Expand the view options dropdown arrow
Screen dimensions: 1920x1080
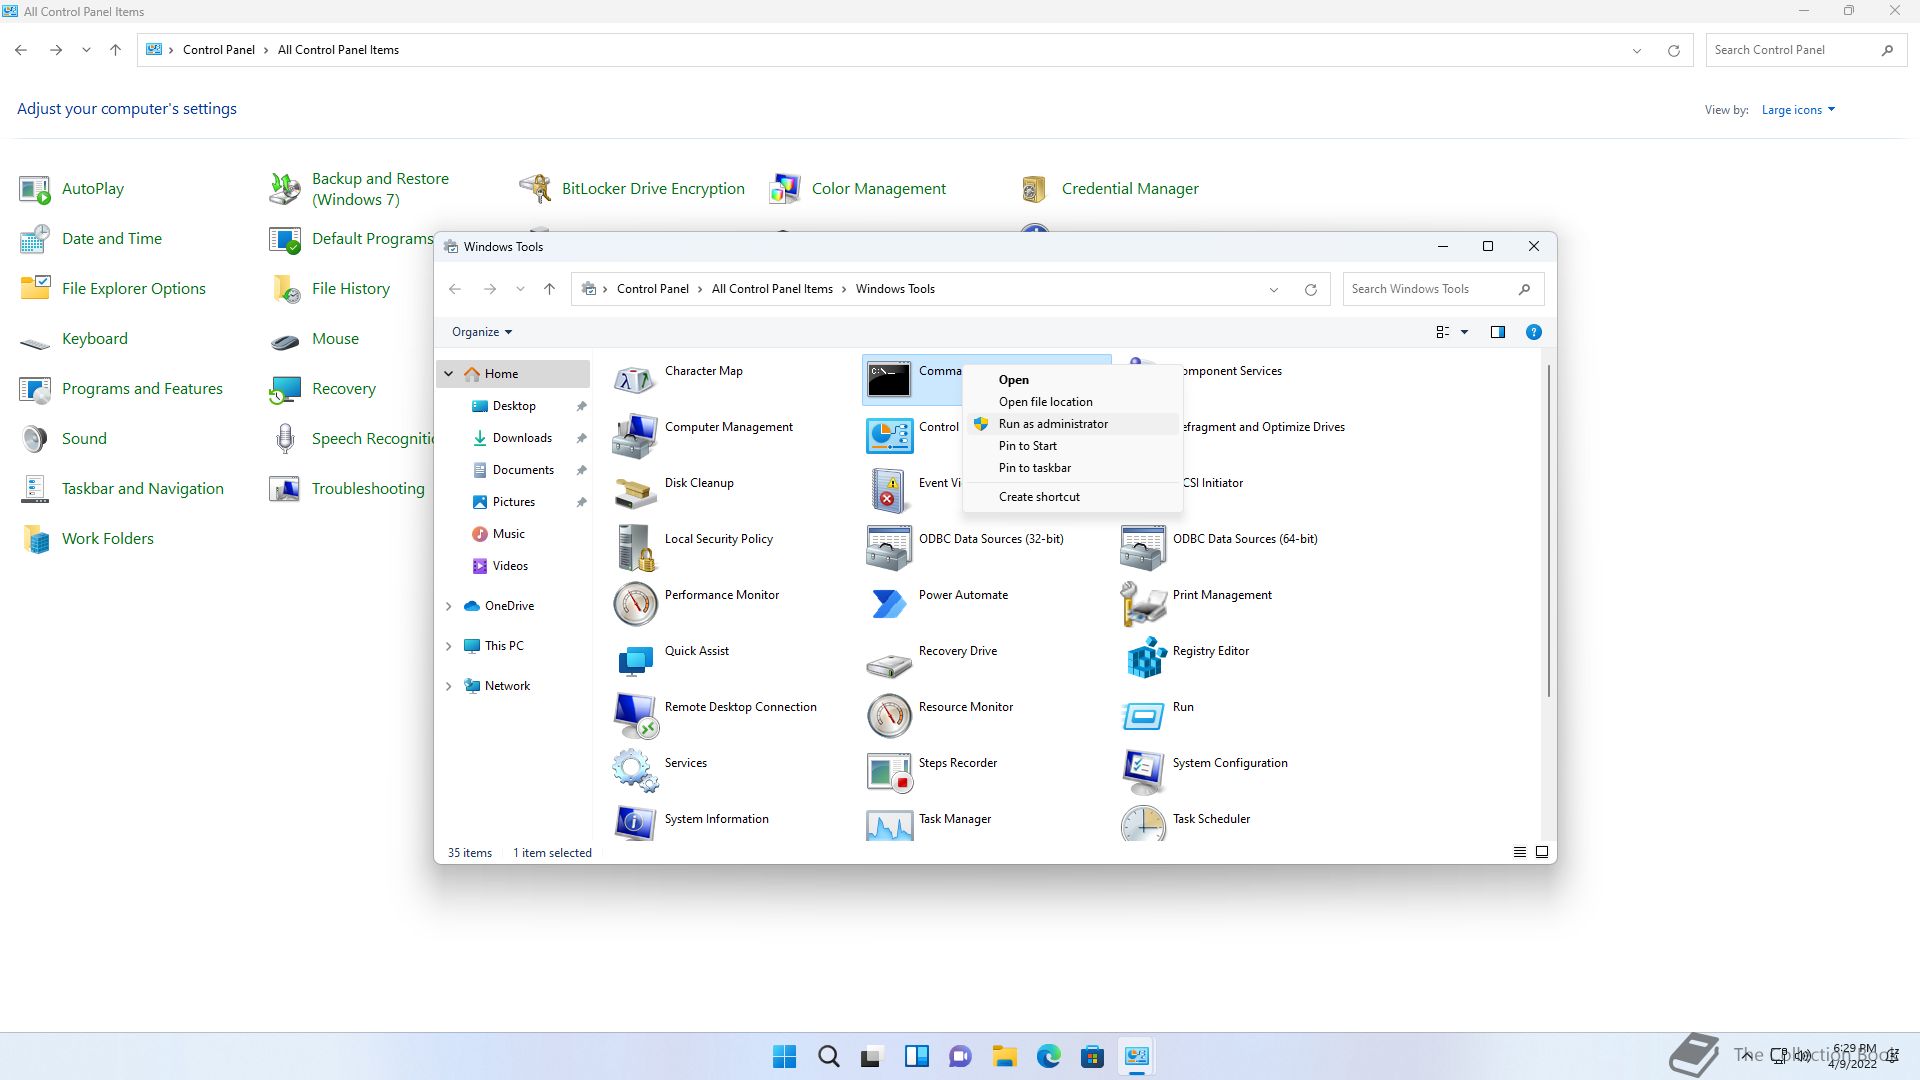pyautogui.click(x=1464, y=332)
